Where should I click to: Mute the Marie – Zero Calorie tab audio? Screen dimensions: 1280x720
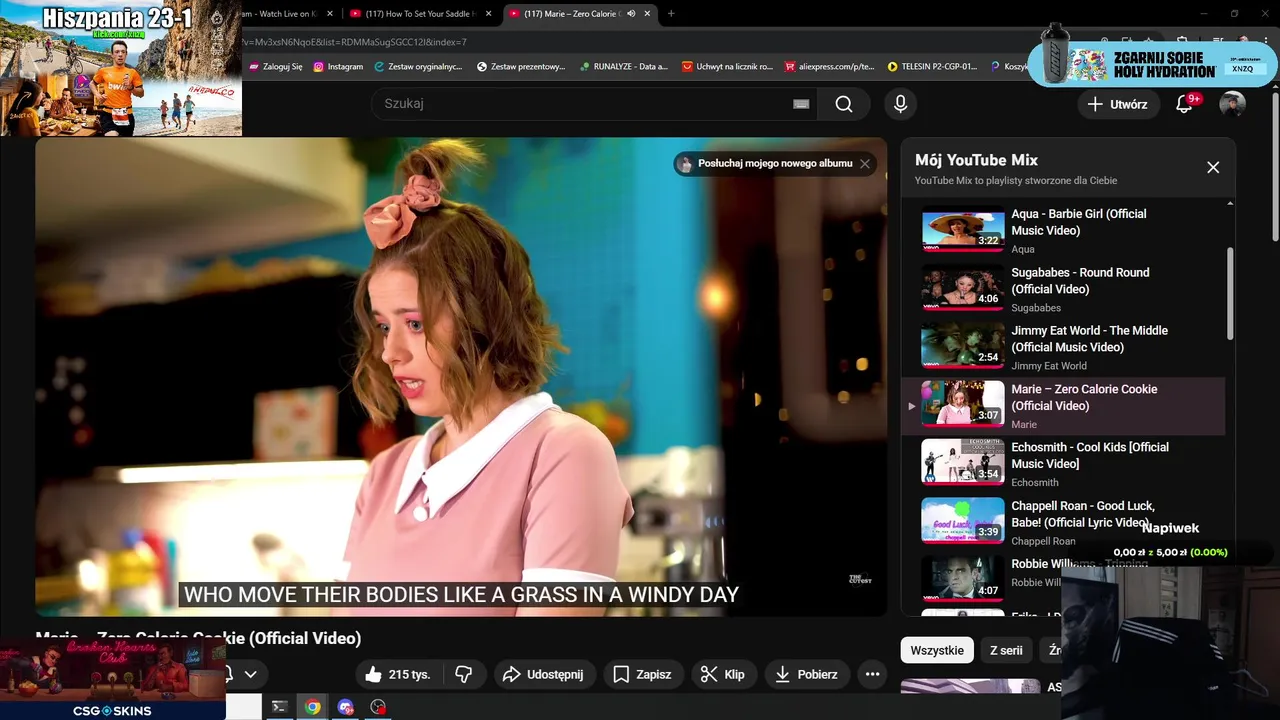click(631, 14)
